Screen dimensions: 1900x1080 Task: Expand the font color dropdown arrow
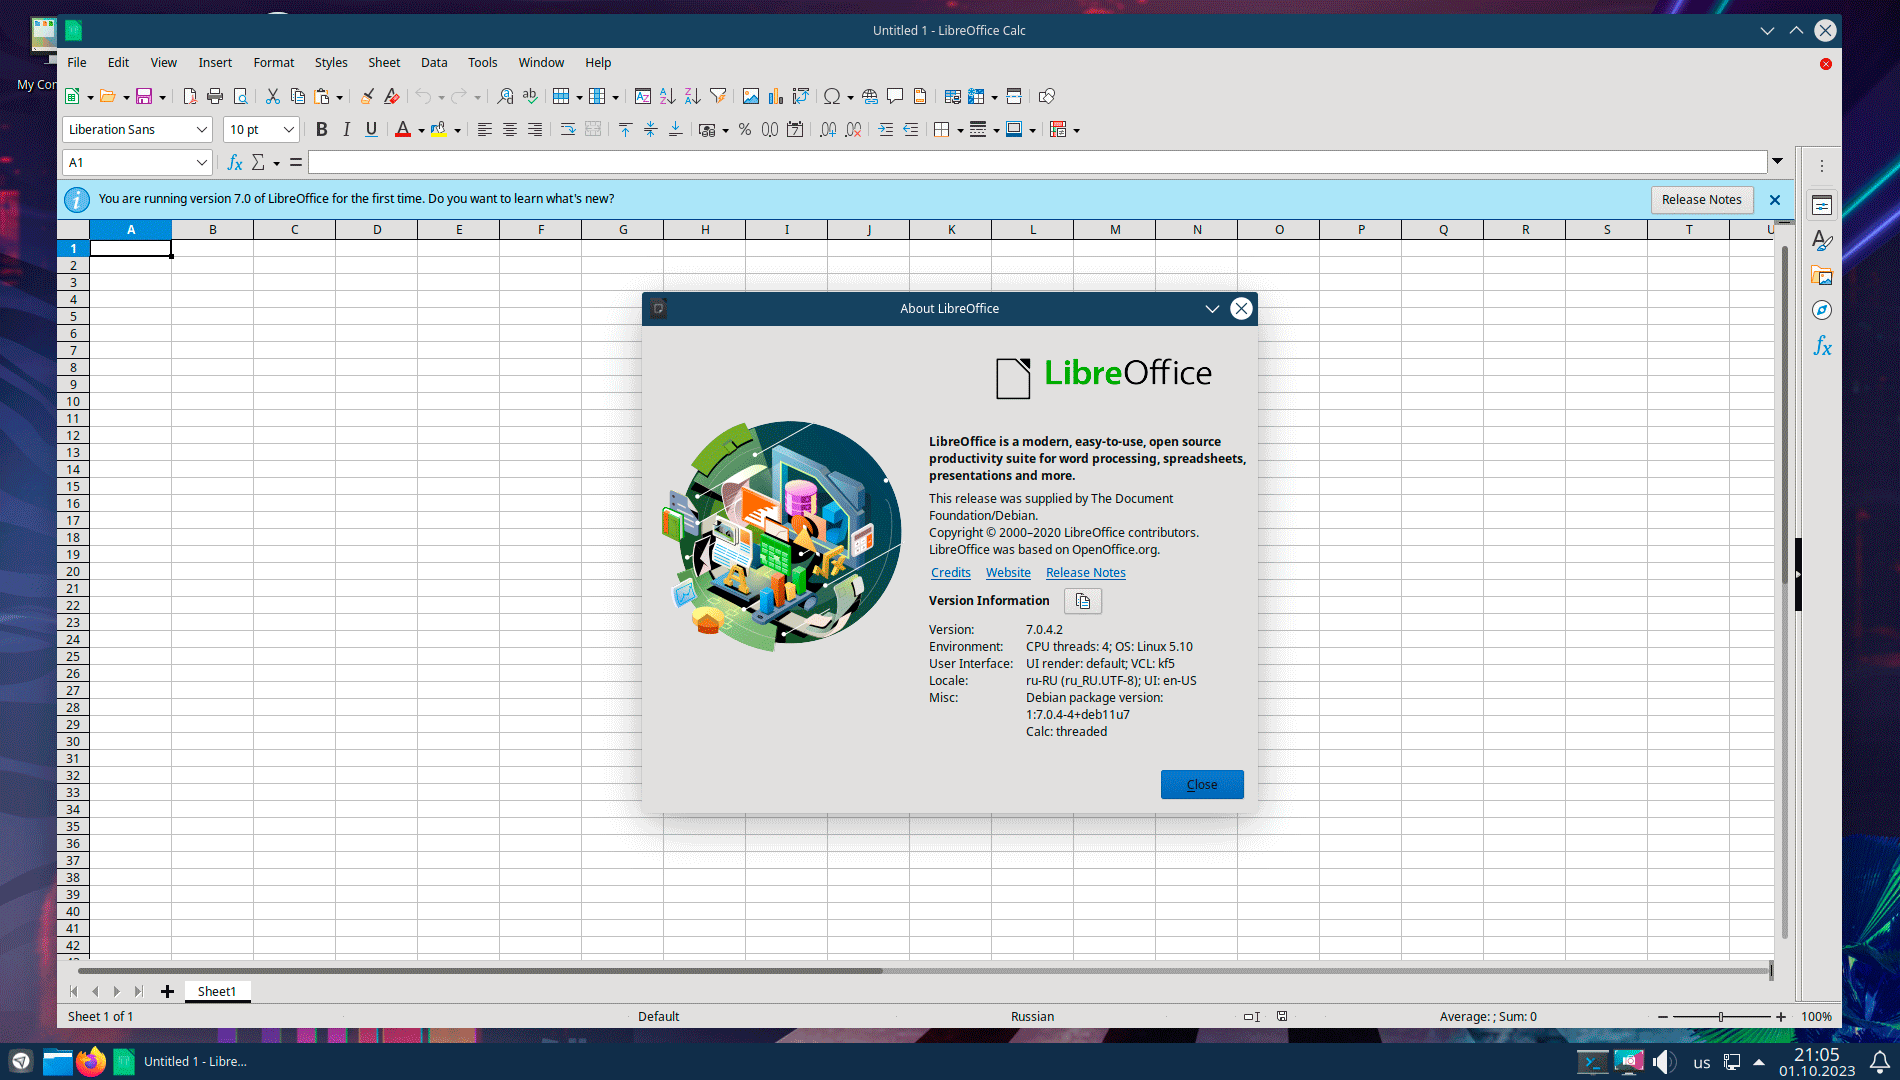pyautogui.click(x=421, y=130)
